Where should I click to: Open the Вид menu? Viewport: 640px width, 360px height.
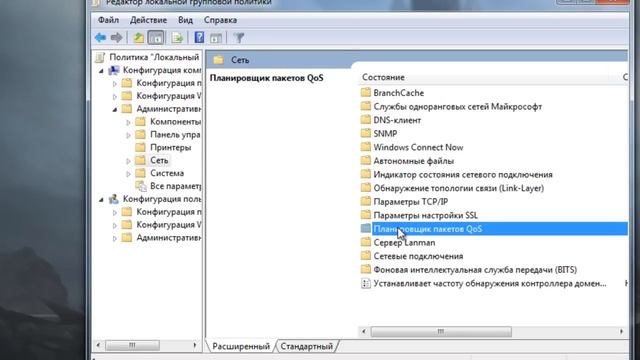(185, 20)
